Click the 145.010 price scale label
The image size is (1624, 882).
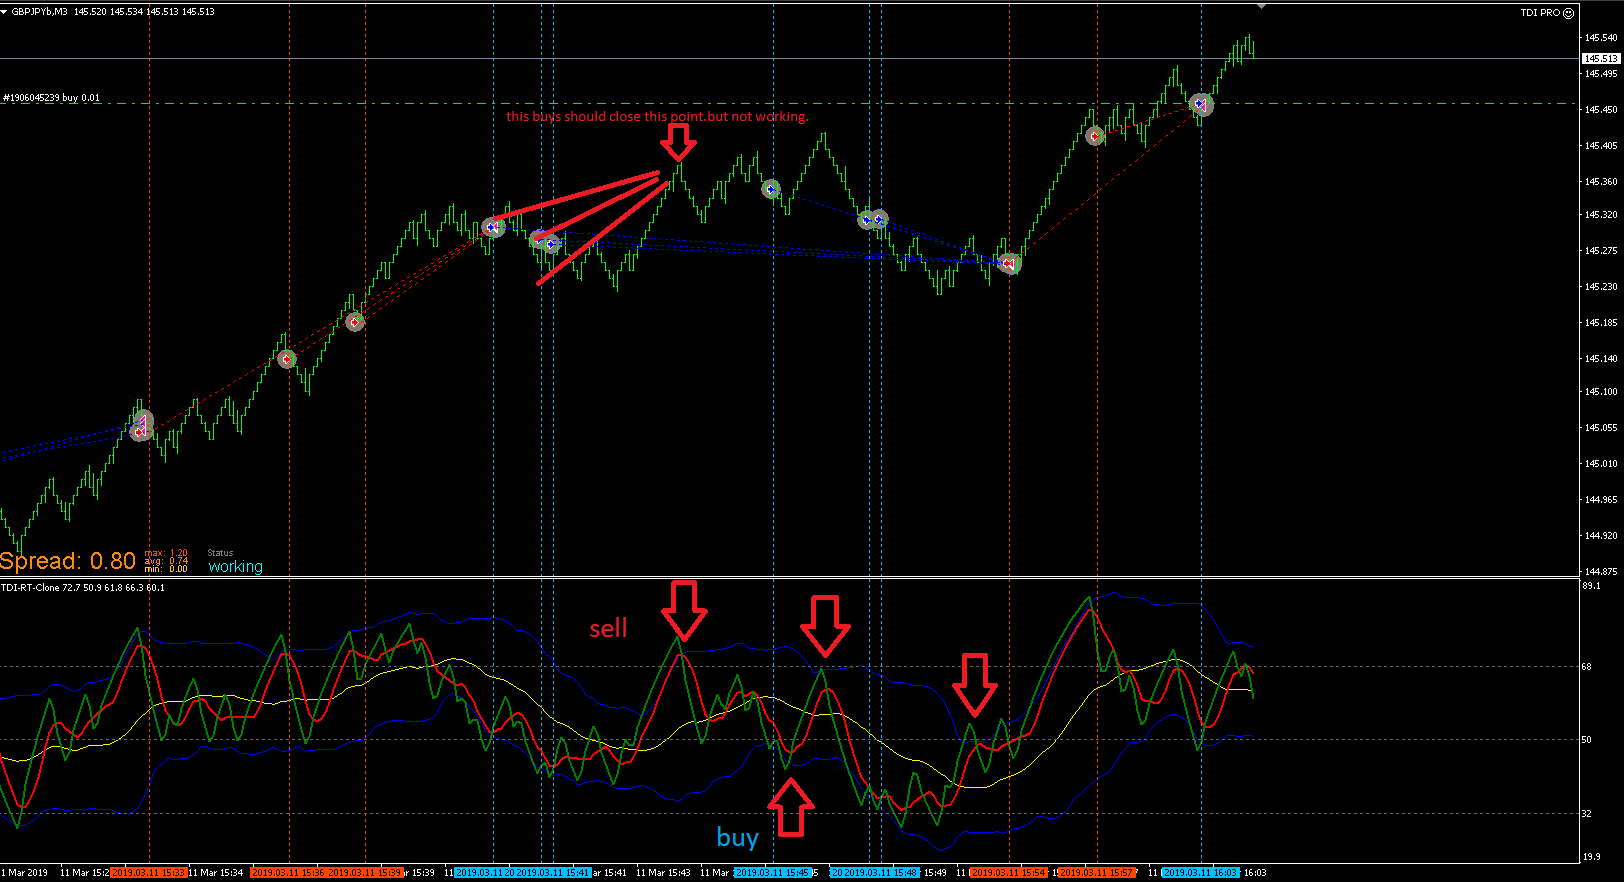1601,463
